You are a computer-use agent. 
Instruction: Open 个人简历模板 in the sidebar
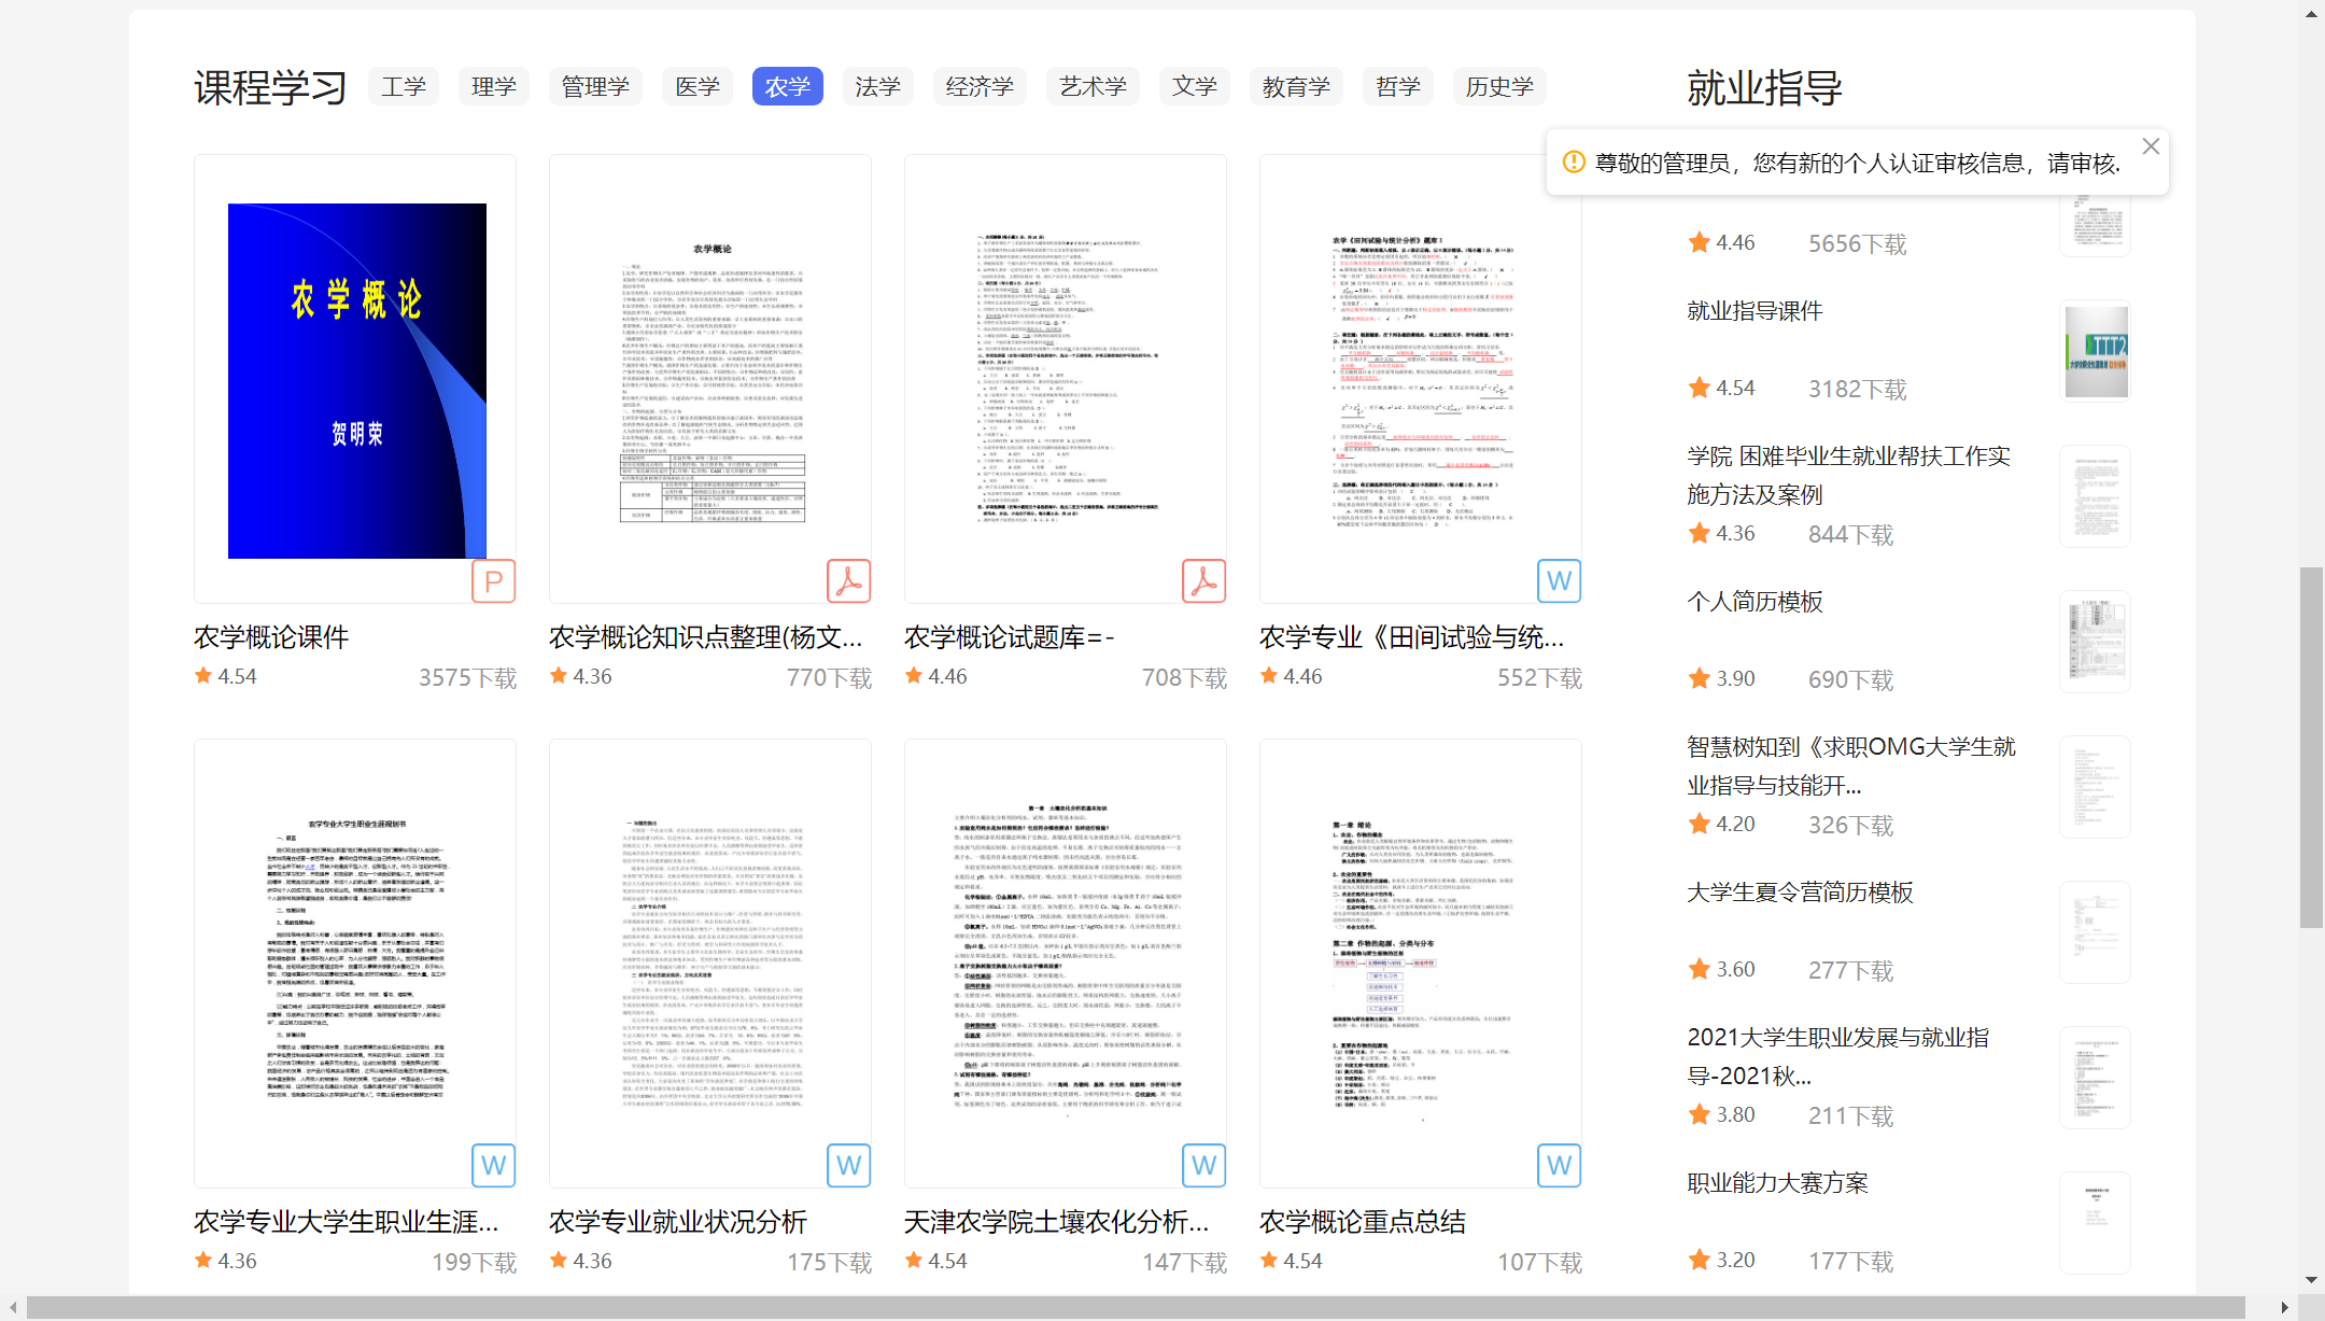point(1755,602)
